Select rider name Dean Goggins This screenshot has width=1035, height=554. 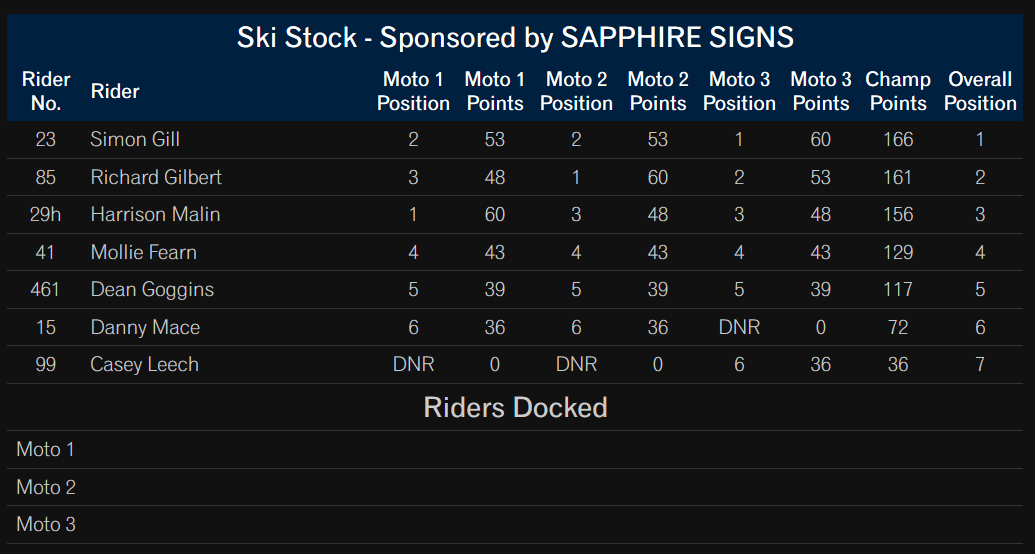click(152, 289)
